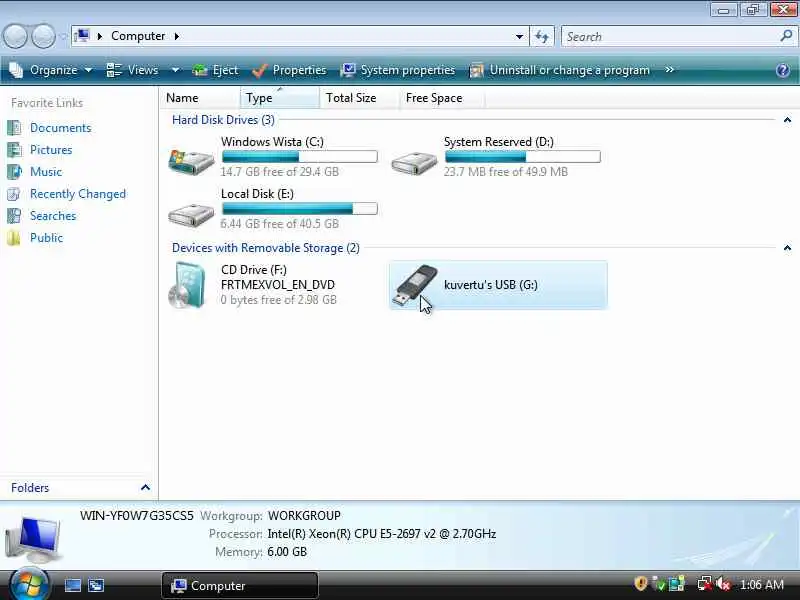Select the System Reserved (D:) drive icon
The image size is (800, 600).
(414, 163)
